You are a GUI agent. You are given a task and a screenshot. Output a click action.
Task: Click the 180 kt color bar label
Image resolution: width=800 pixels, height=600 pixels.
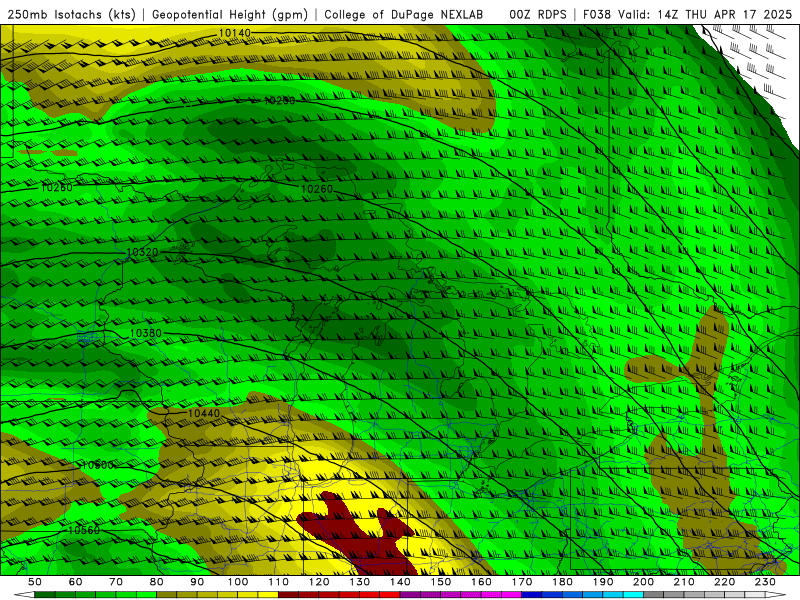pyautogui.click(x=563, y=582)
